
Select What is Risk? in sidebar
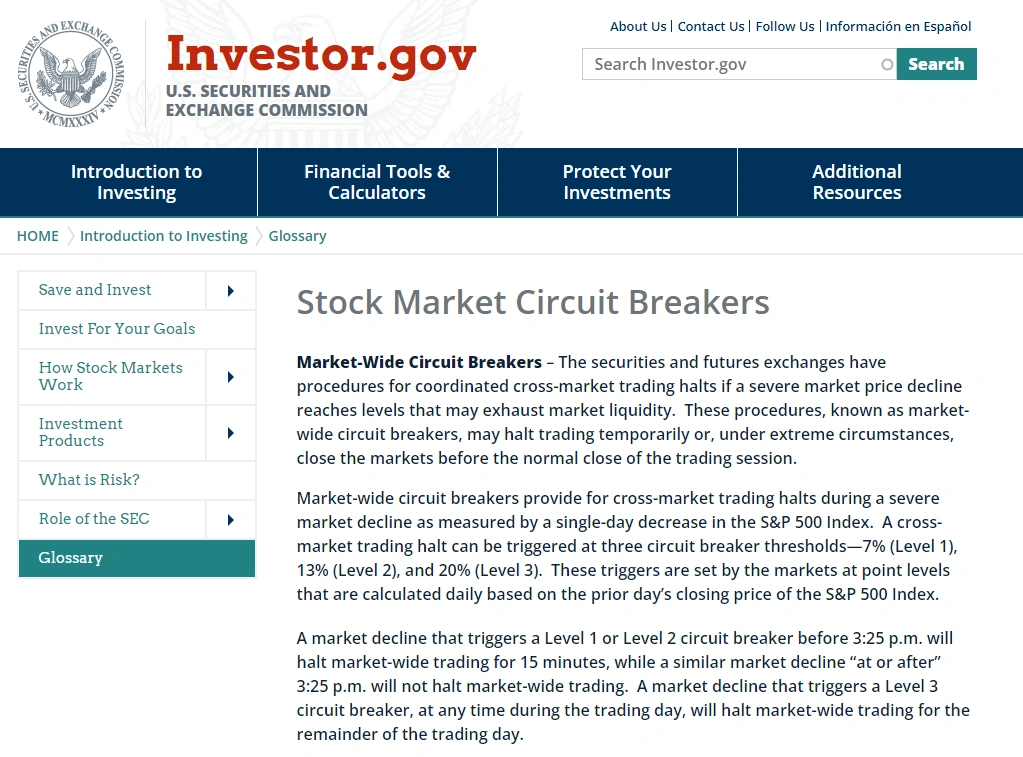click(x=89, y=480)
